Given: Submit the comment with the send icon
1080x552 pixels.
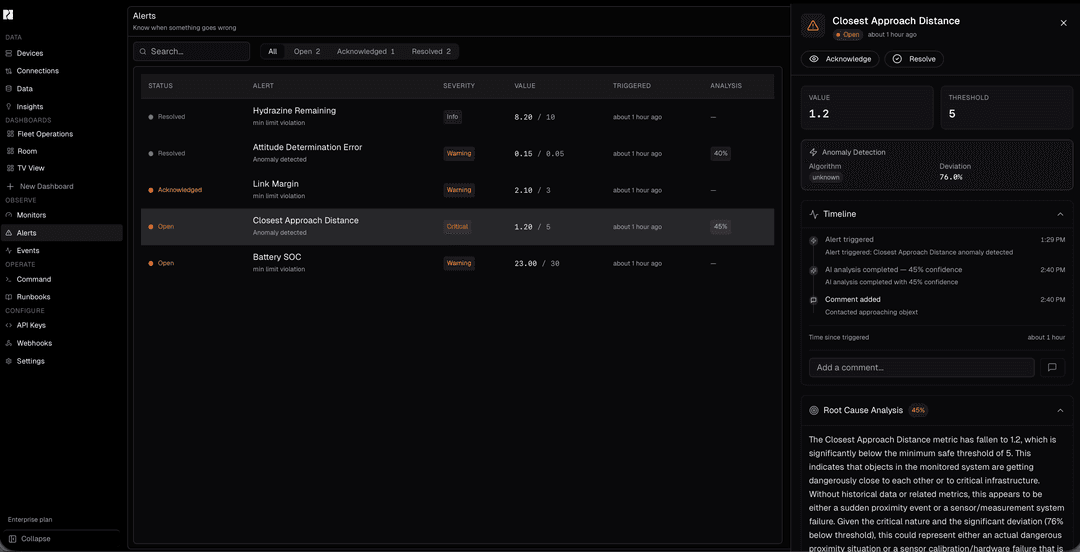Looking at the screenshot, I should coord(1052,367).
